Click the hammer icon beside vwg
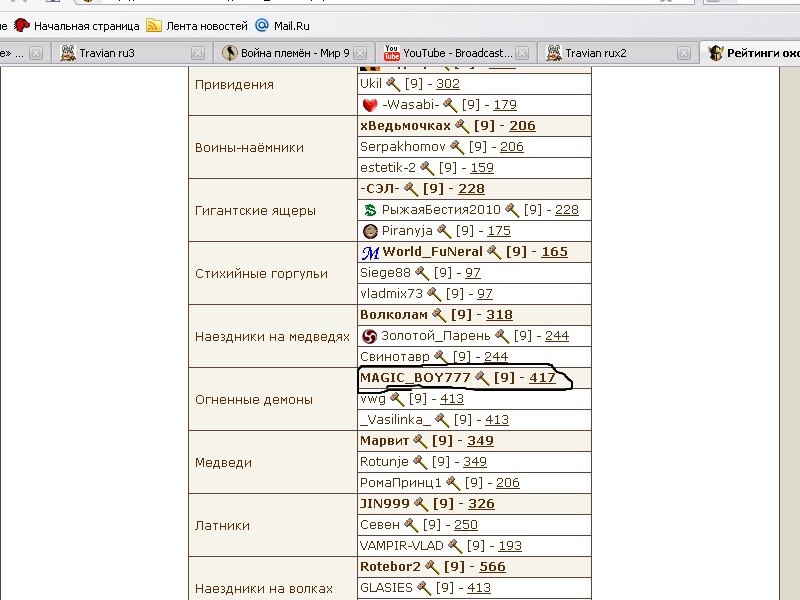Screen dimensions: 800x600 click(397, 399)
